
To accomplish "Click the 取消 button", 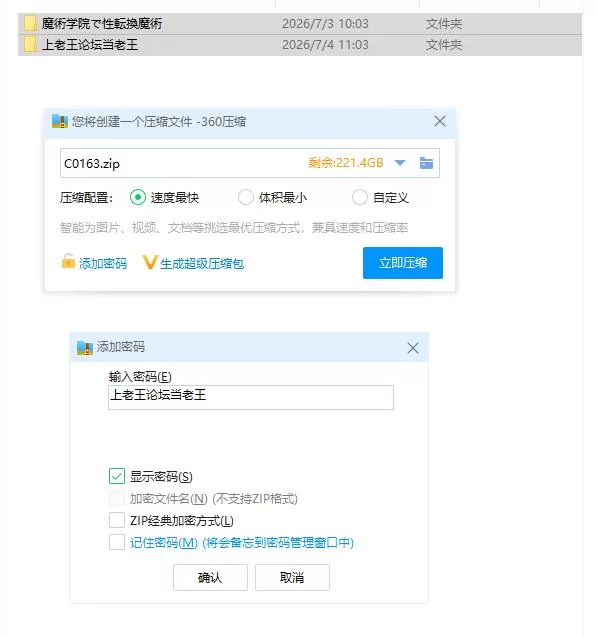I will pyautogui.click(x=292, y=577).
